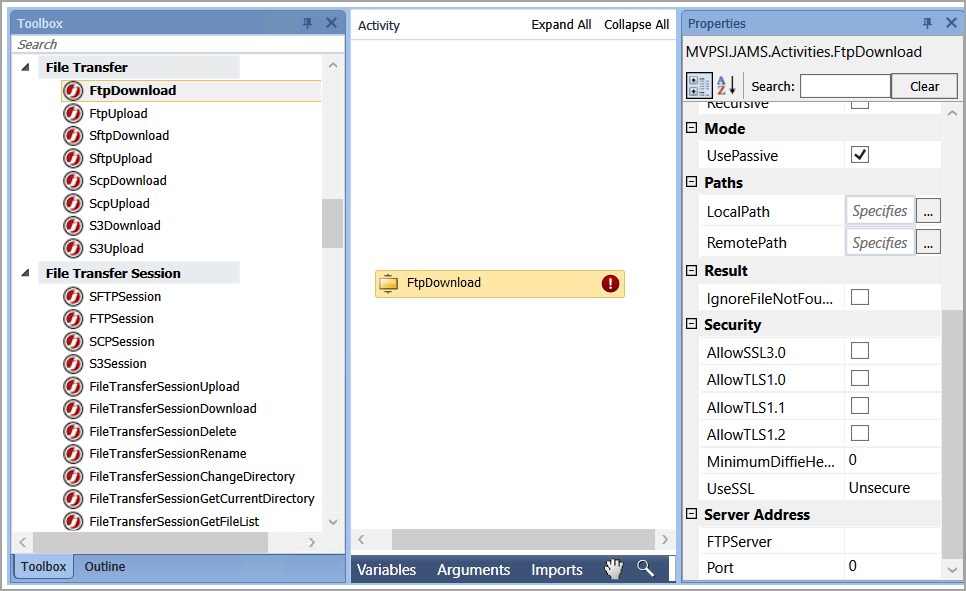
Task: Choose the SCPSession activity icon
Action: pos(73,341)
